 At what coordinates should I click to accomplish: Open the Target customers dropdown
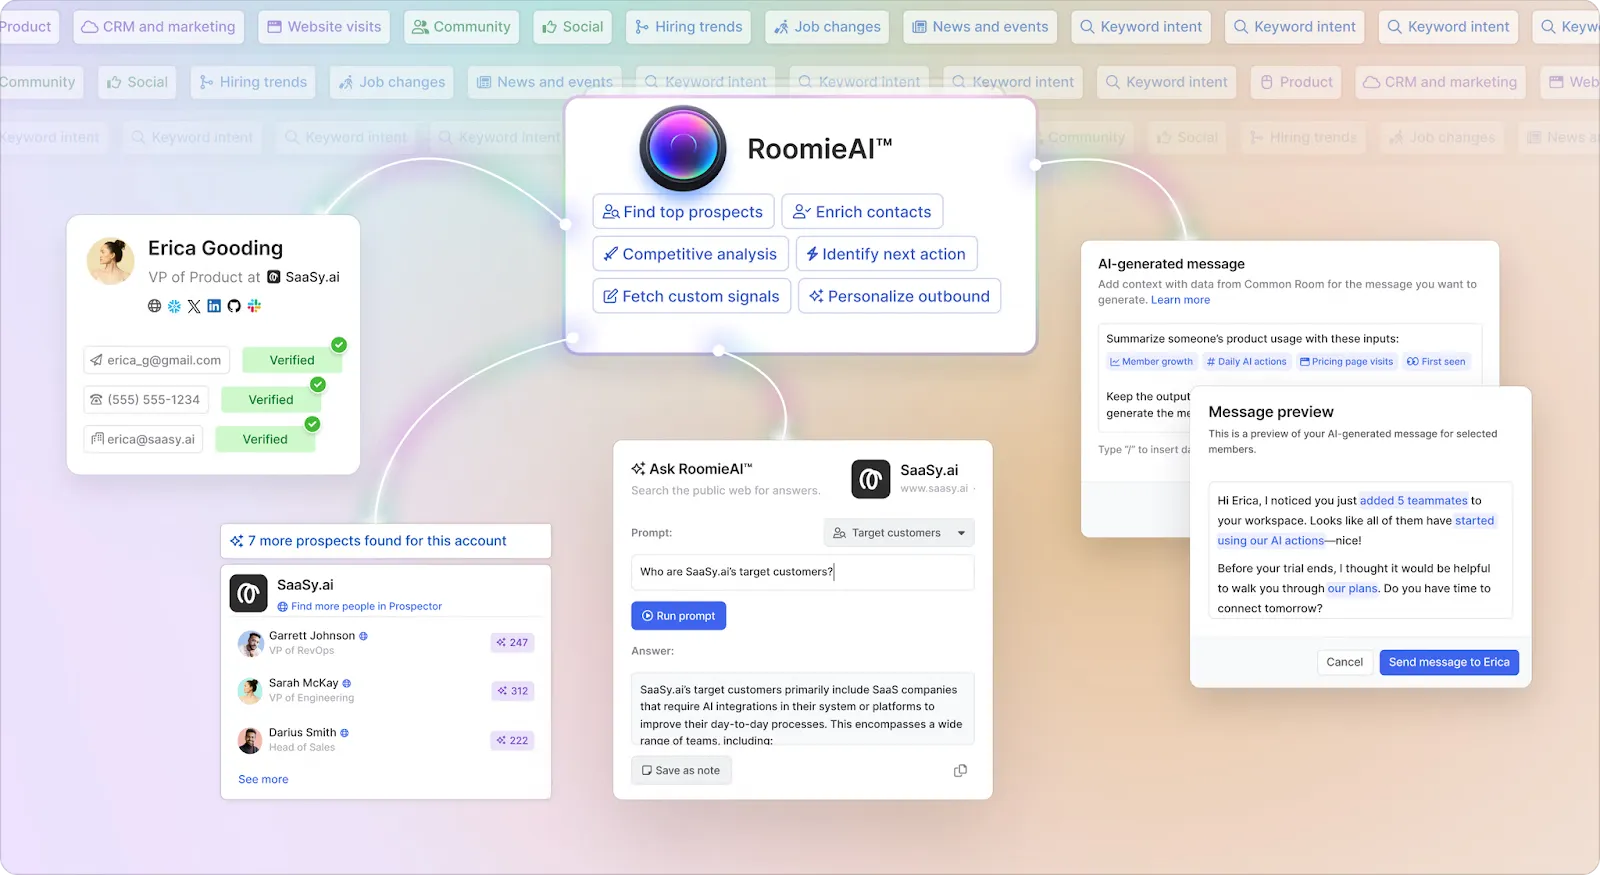(899, 533)
